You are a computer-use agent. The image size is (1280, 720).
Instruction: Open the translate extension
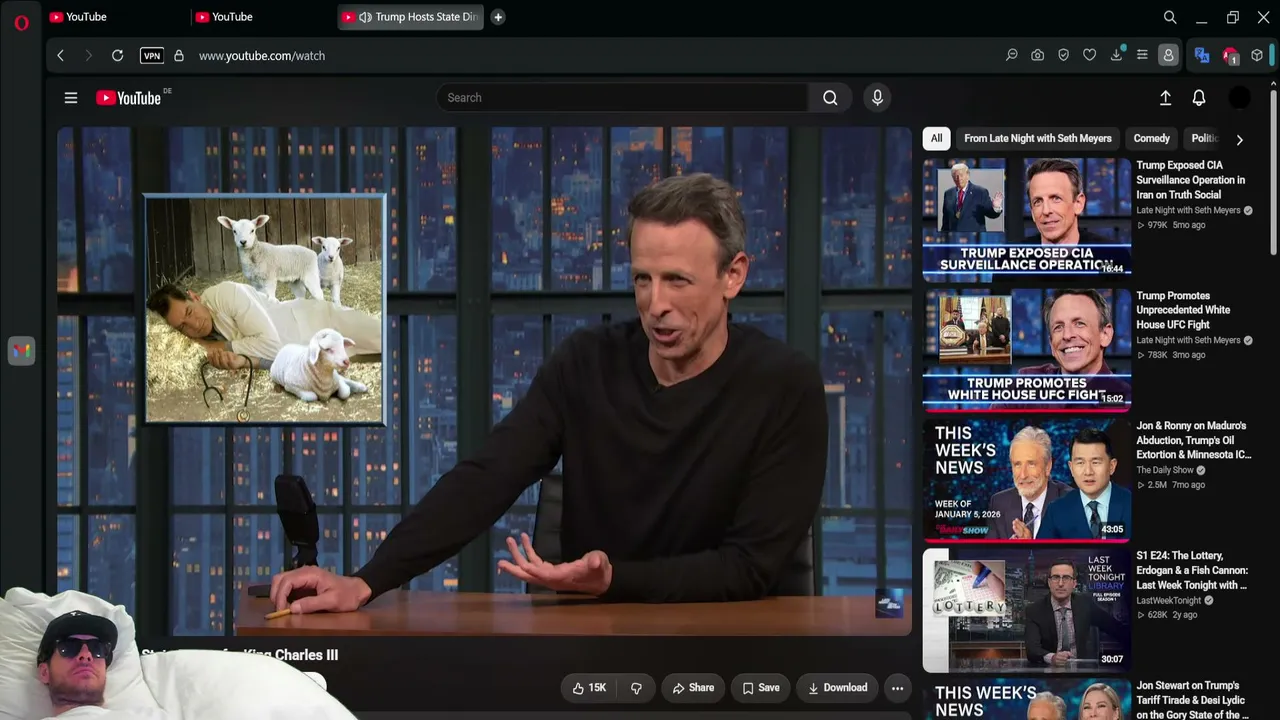pyautogui.click(x=1202, y=56)
